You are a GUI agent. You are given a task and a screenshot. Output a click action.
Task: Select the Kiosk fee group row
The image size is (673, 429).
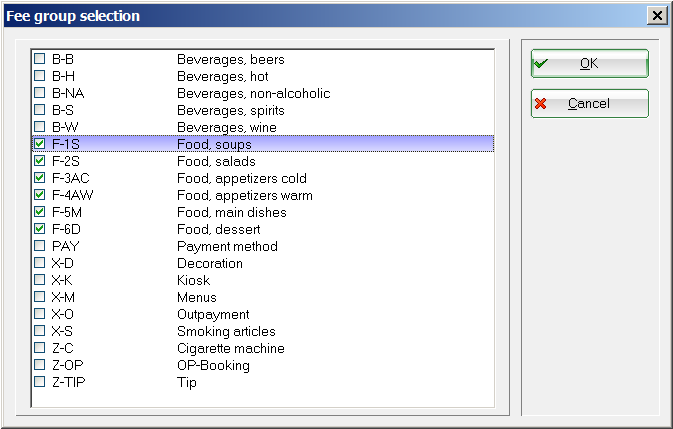tap(194, 281)
